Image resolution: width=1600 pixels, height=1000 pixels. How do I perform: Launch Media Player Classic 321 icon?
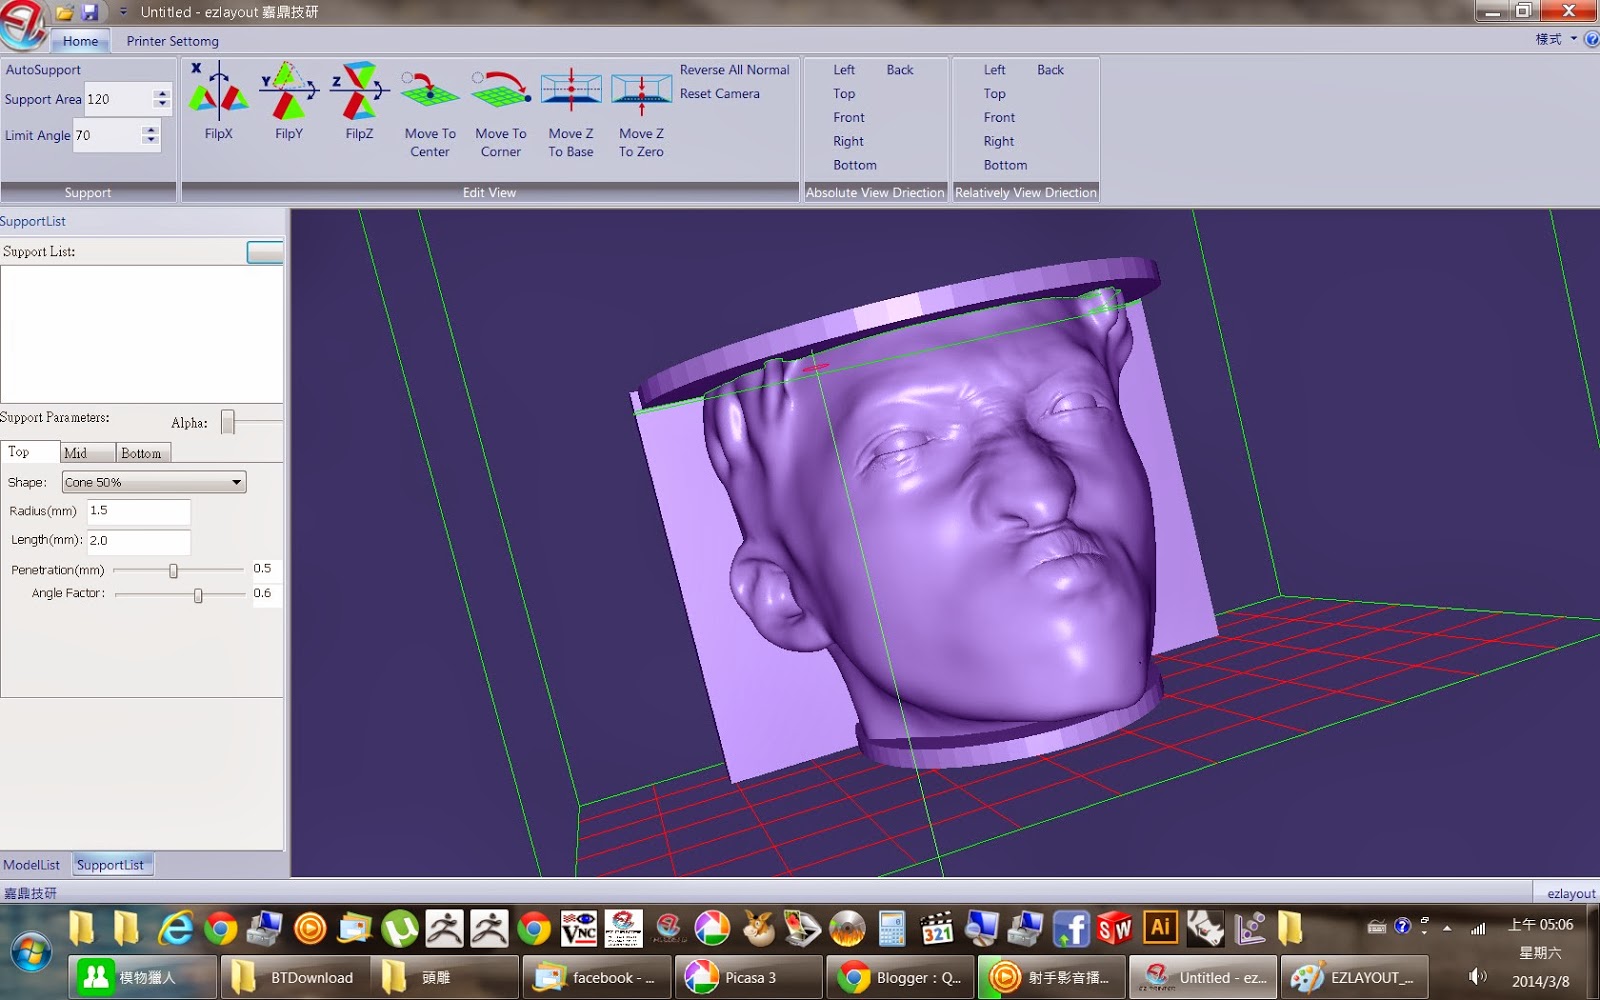[937, 929]
